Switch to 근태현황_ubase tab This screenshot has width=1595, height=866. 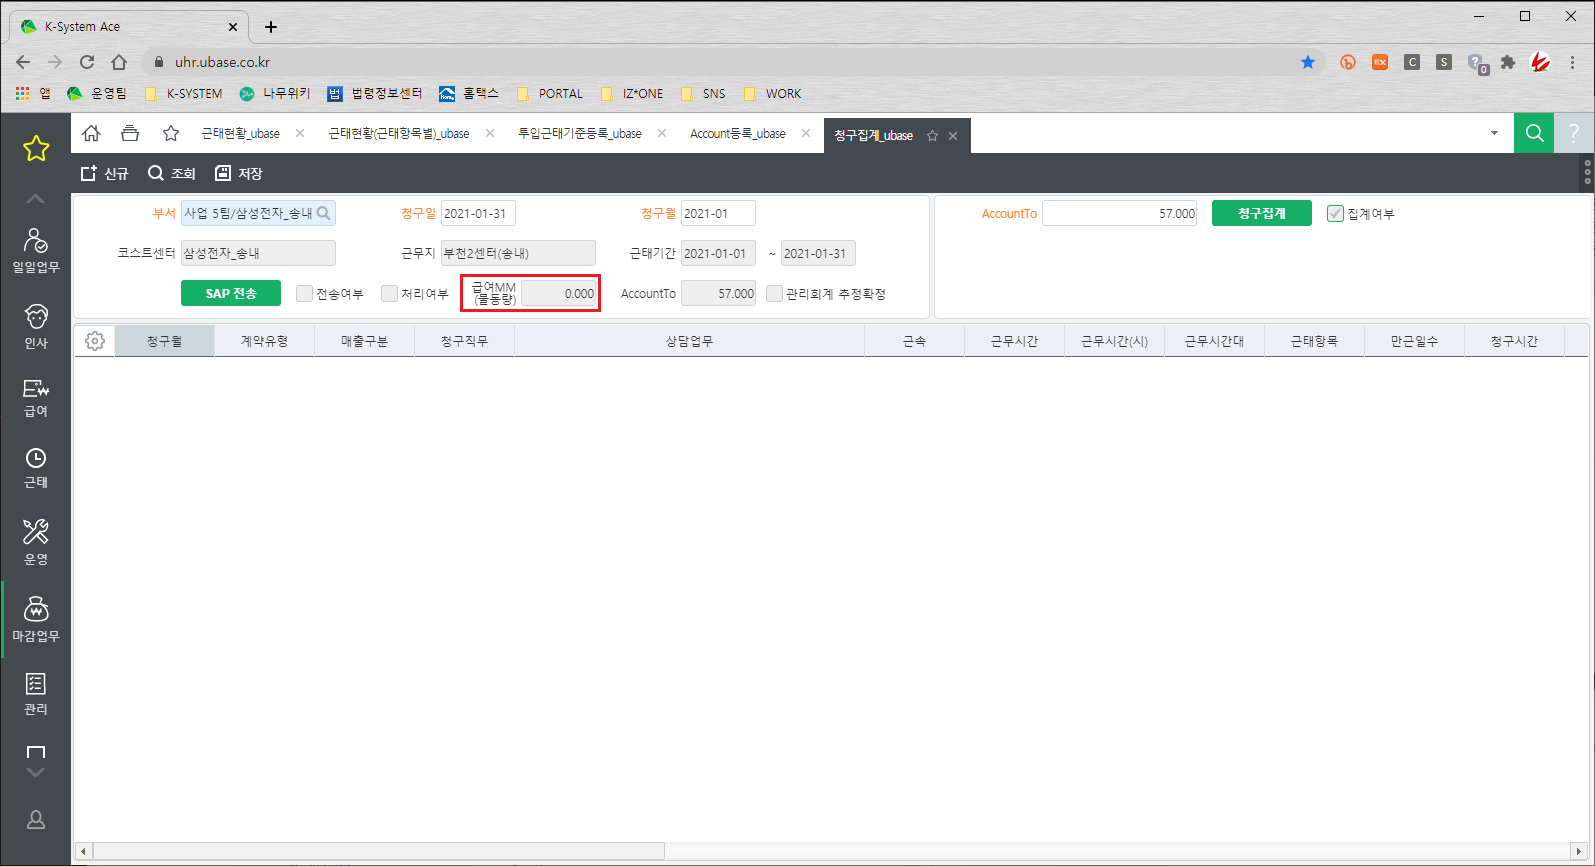pyautogui.click(x=241, y=134)
